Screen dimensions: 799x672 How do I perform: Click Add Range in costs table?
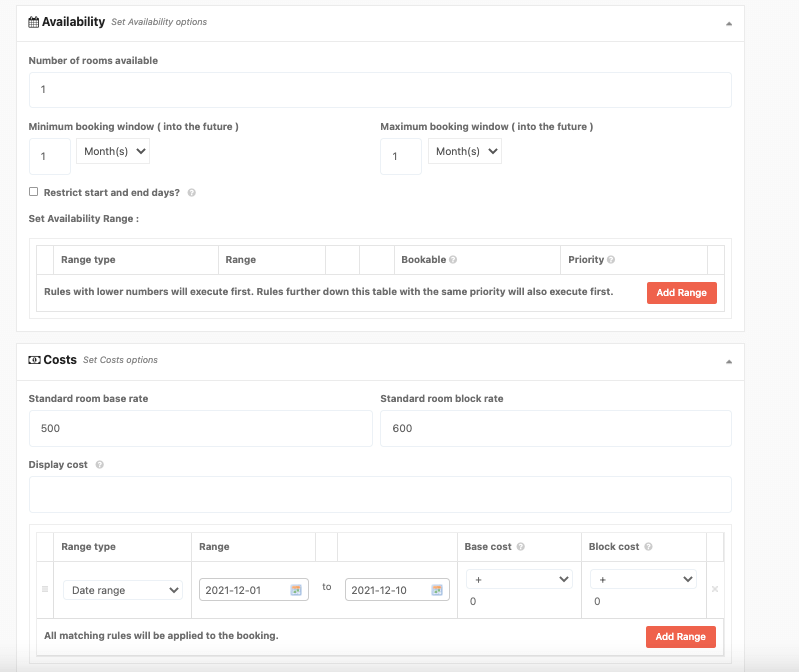tap(681, 636)
